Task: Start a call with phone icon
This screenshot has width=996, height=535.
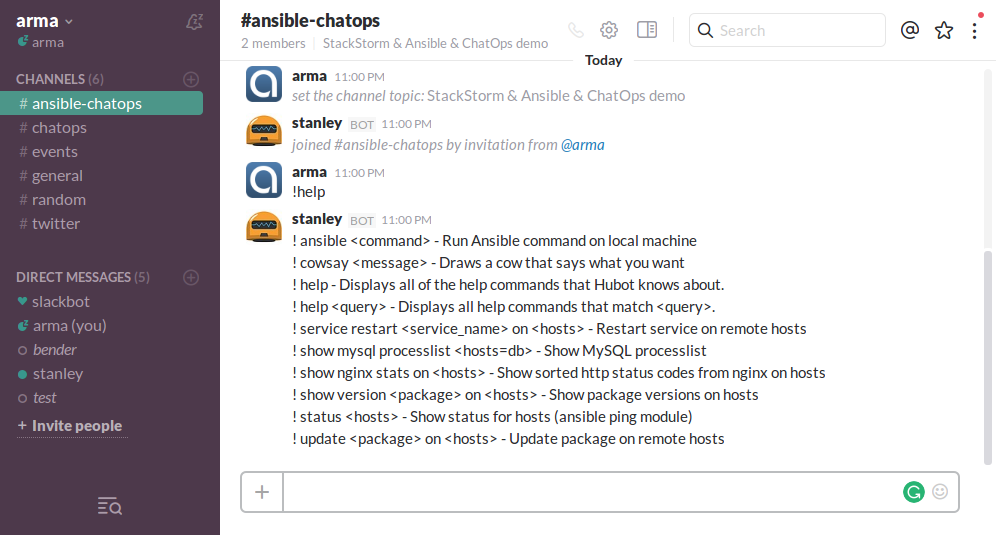Action: tap(575, 30)
